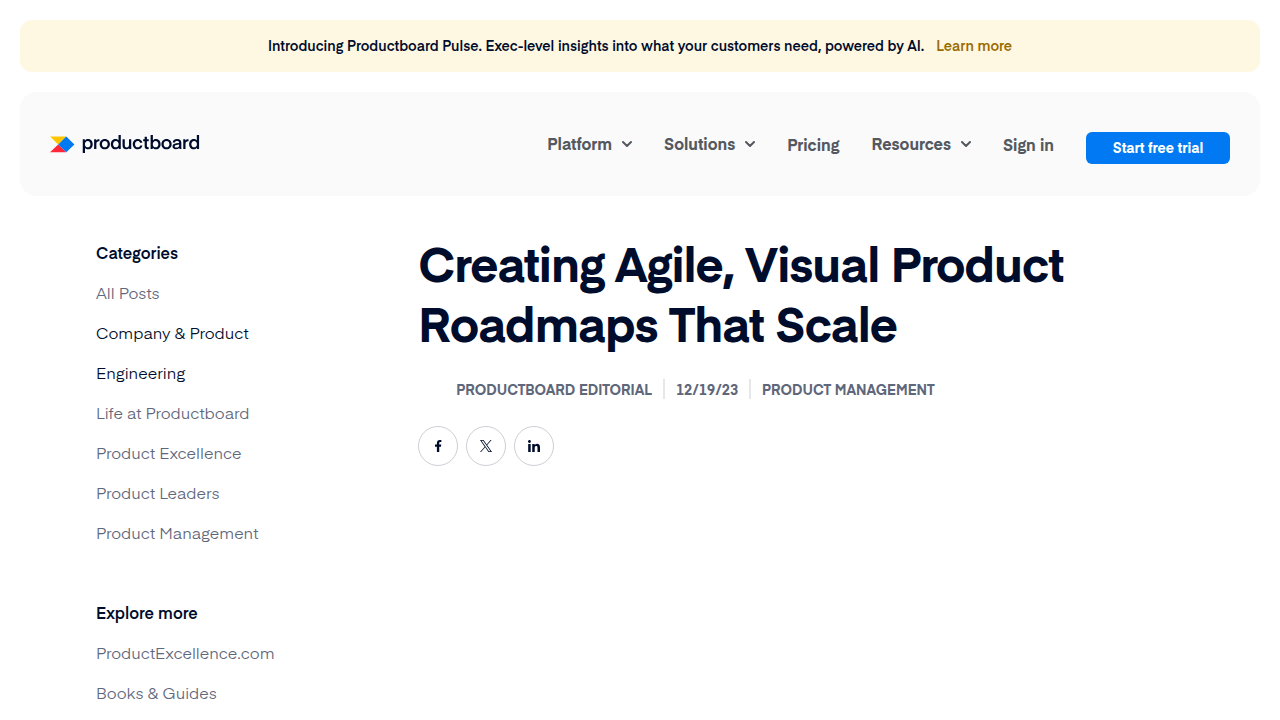The height and width of the screenshot is (720, 1280).
Task: Select the Life at Productboard category
Action: [x=172, y=413]
